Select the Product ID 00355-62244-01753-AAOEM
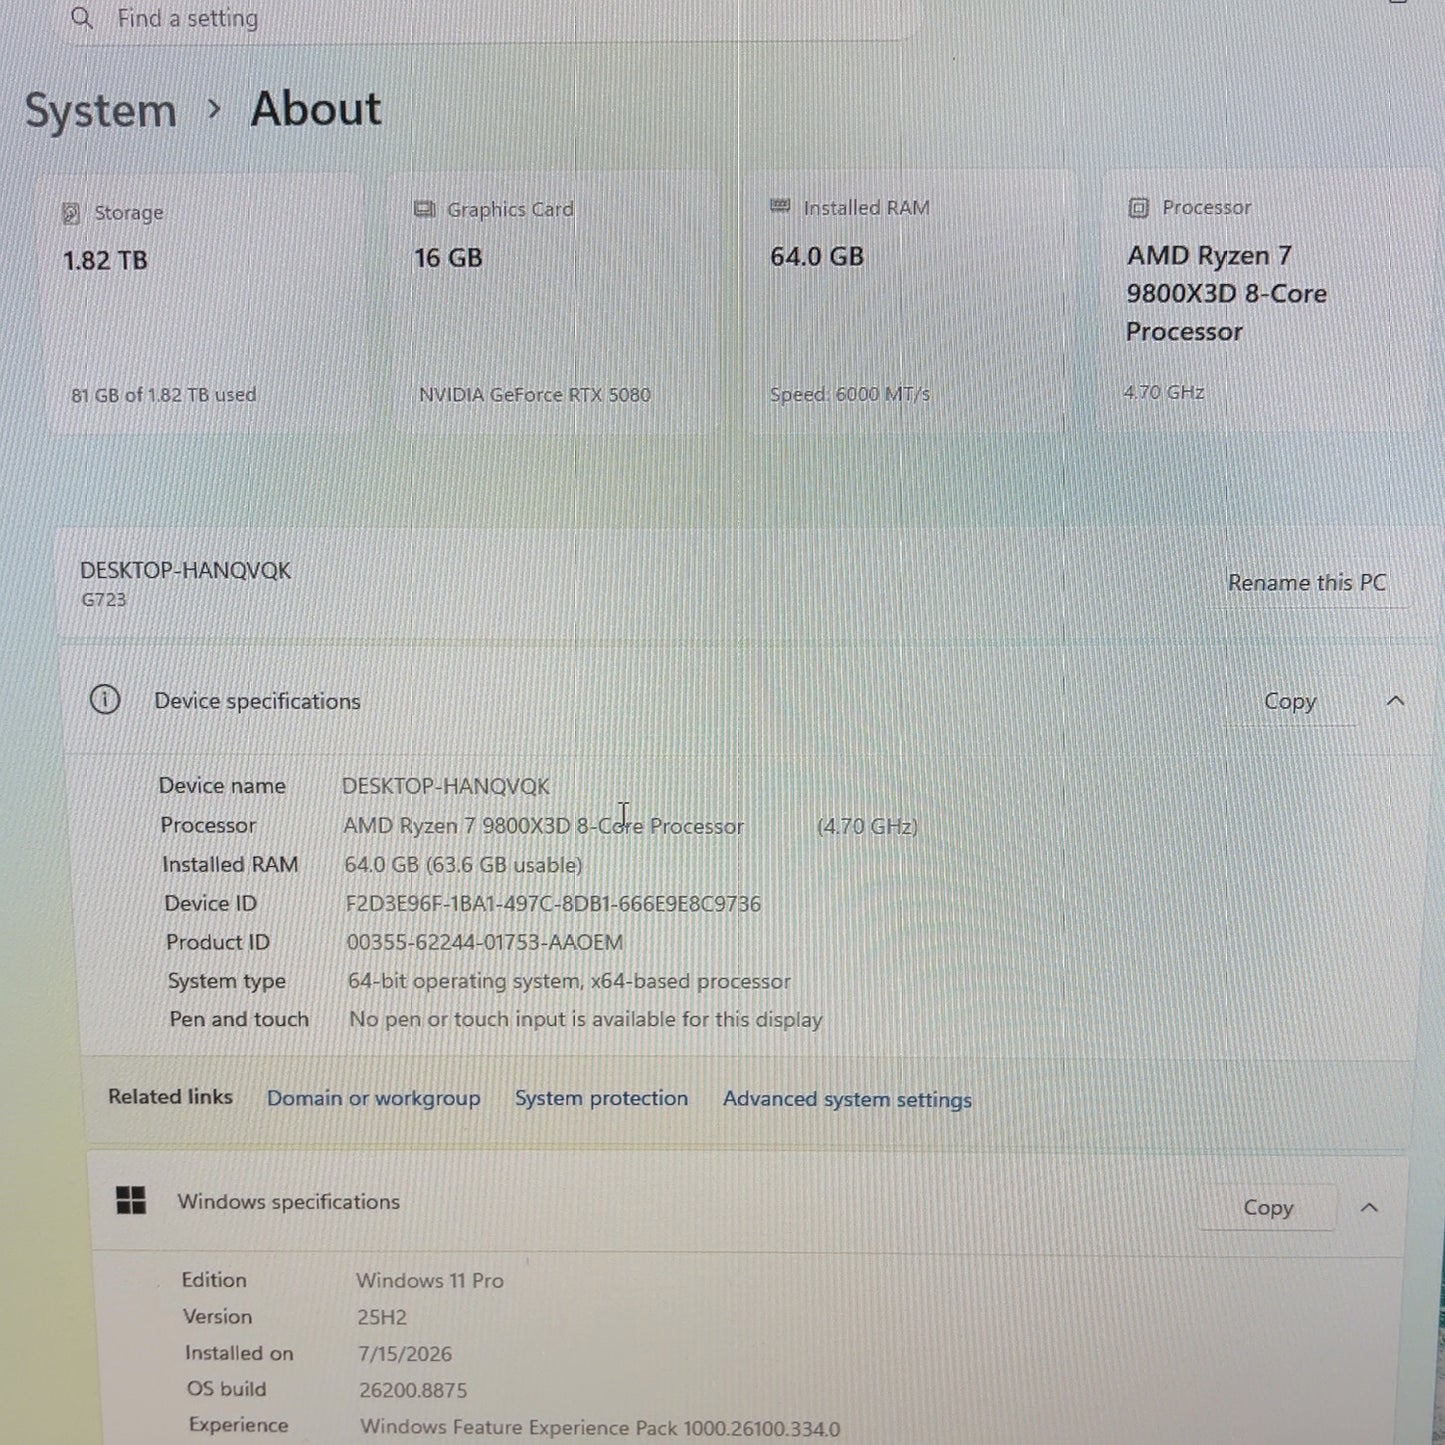The width and height of the screenshot is (1445, 1445). 485,942
